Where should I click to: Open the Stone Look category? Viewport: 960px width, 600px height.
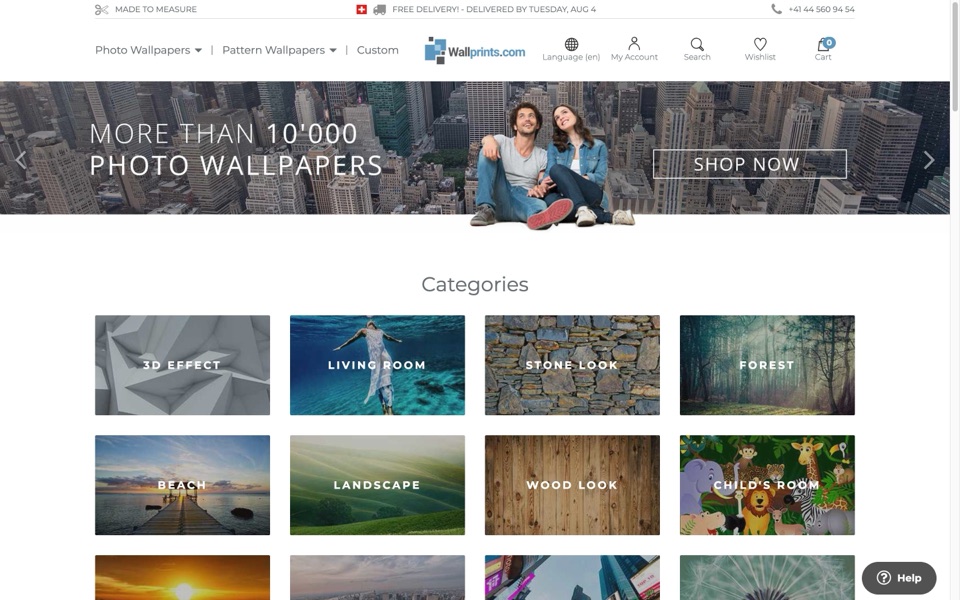pyautogui.click(x=572, y=365)
